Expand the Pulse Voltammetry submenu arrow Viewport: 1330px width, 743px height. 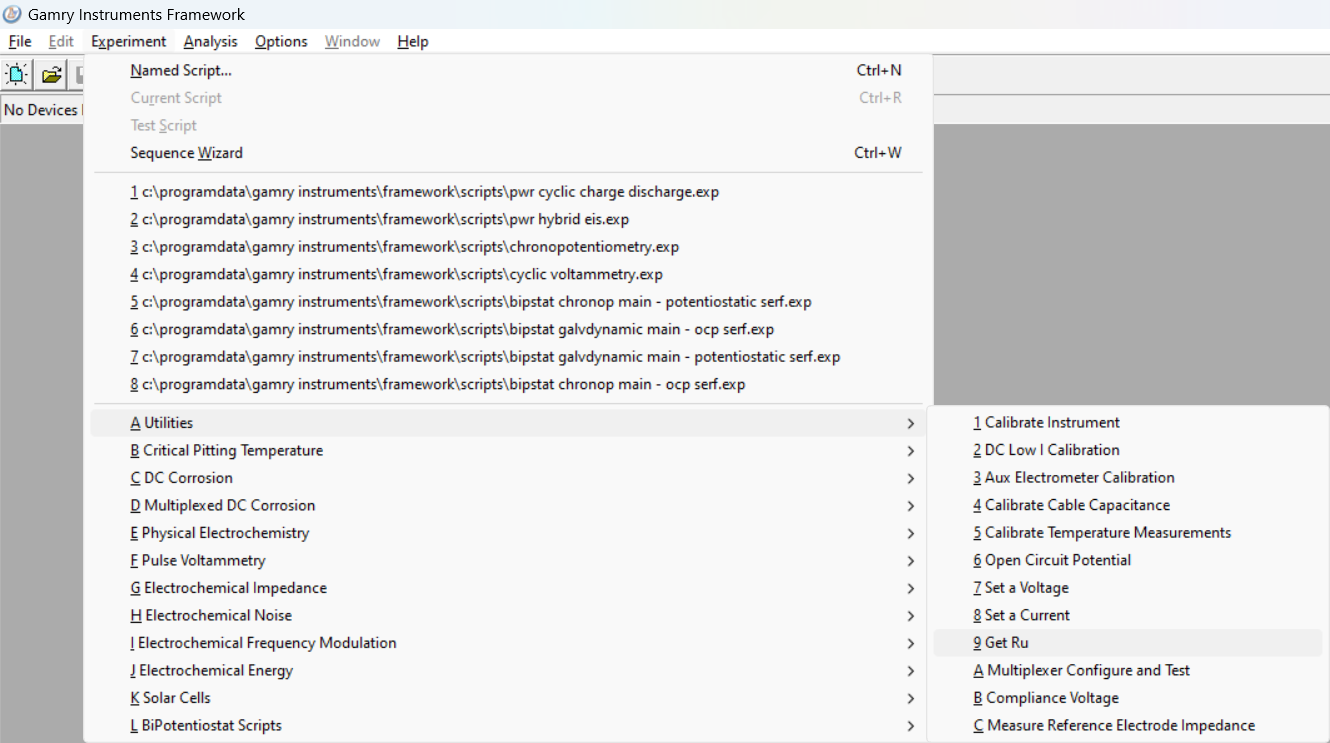click(910, 561)
